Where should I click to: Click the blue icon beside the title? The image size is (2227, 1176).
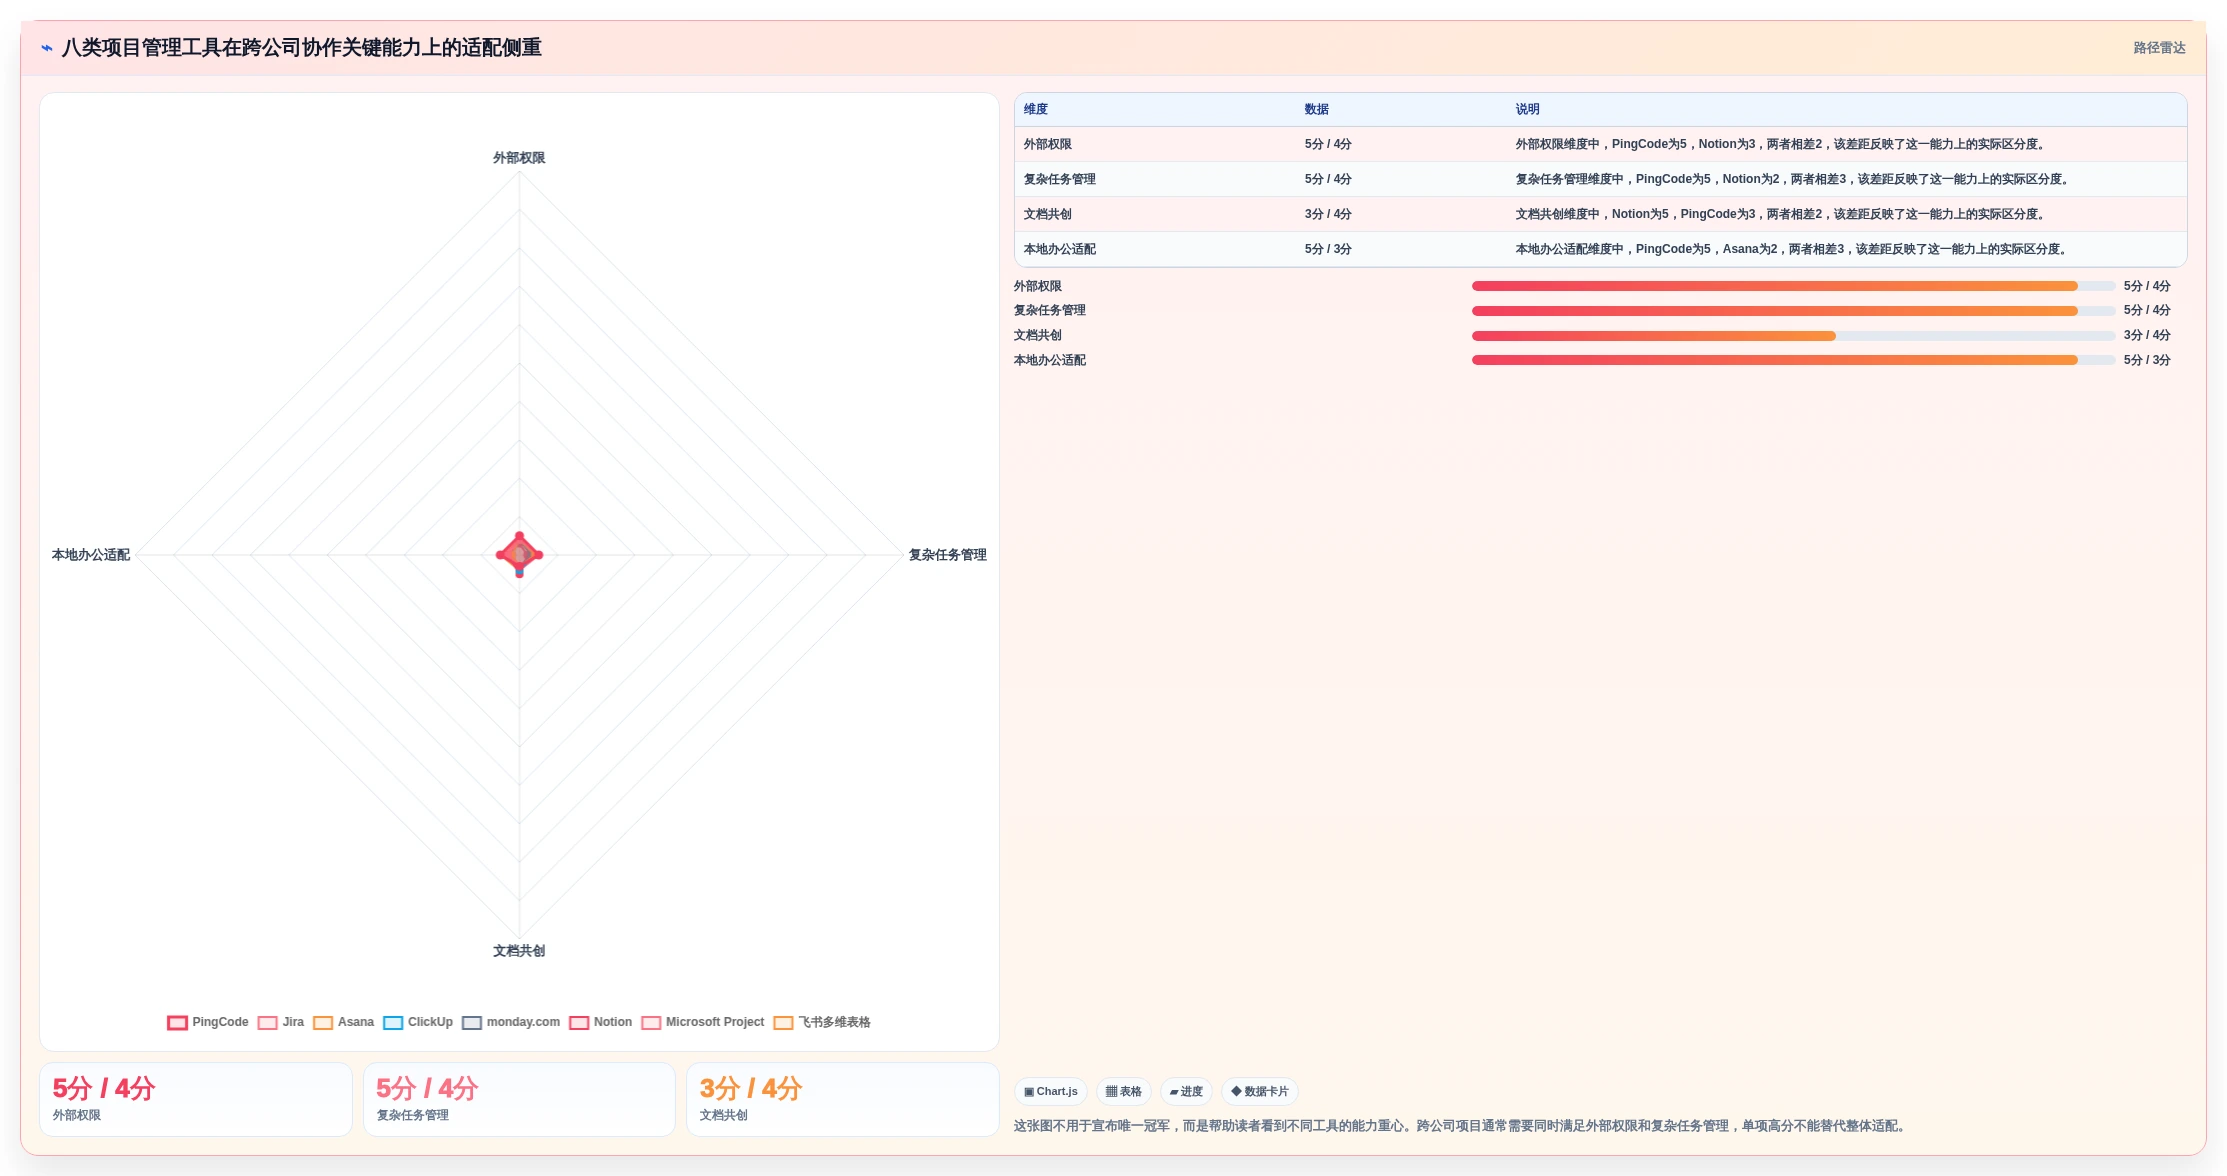coord(47,48)
